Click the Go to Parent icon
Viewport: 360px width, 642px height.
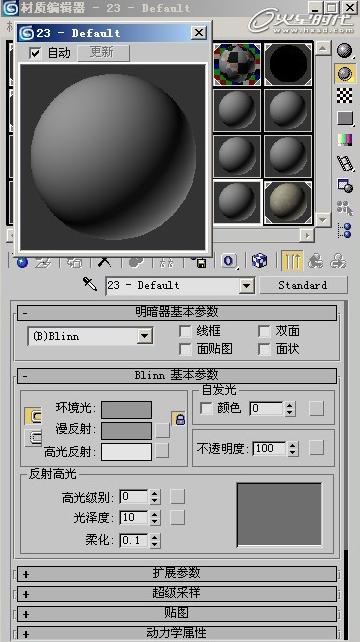[315, 261]
